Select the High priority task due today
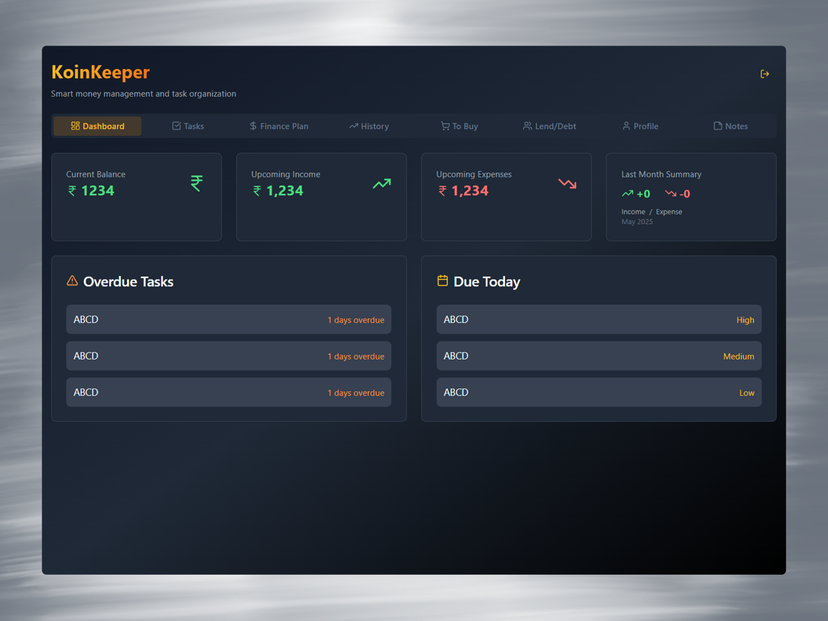 coord(598,320)
